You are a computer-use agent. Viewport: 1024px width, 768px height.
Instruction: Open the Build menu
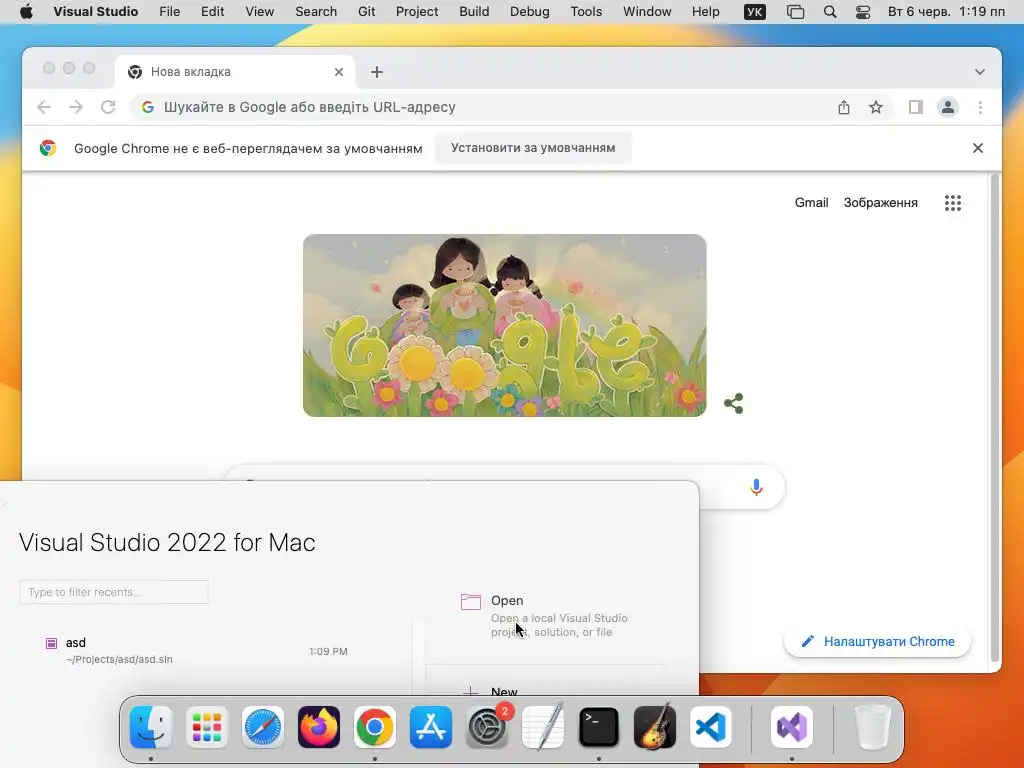coord(474,12)
